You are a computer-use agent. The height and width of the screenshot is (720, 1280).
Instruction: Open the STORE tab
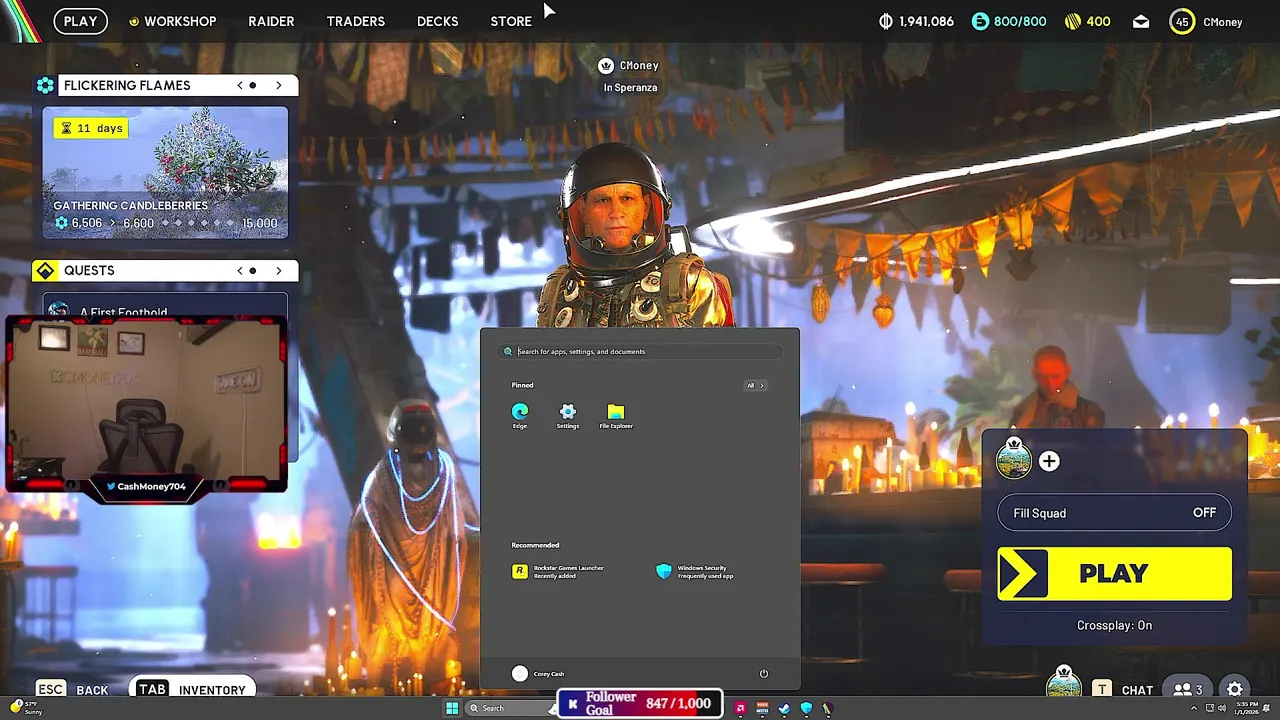511,21
